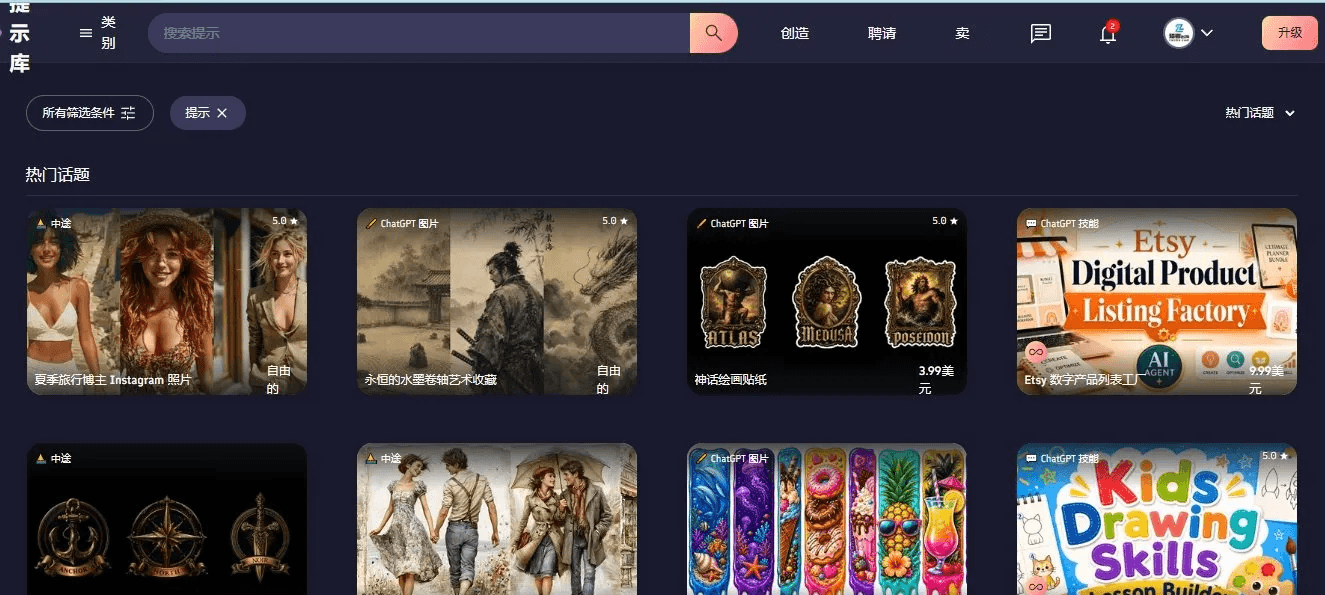The image size is (1325, 595).
Task: Click the 5.0 star rating on Kids Drawing card
Action: (x=1275, y=456)
